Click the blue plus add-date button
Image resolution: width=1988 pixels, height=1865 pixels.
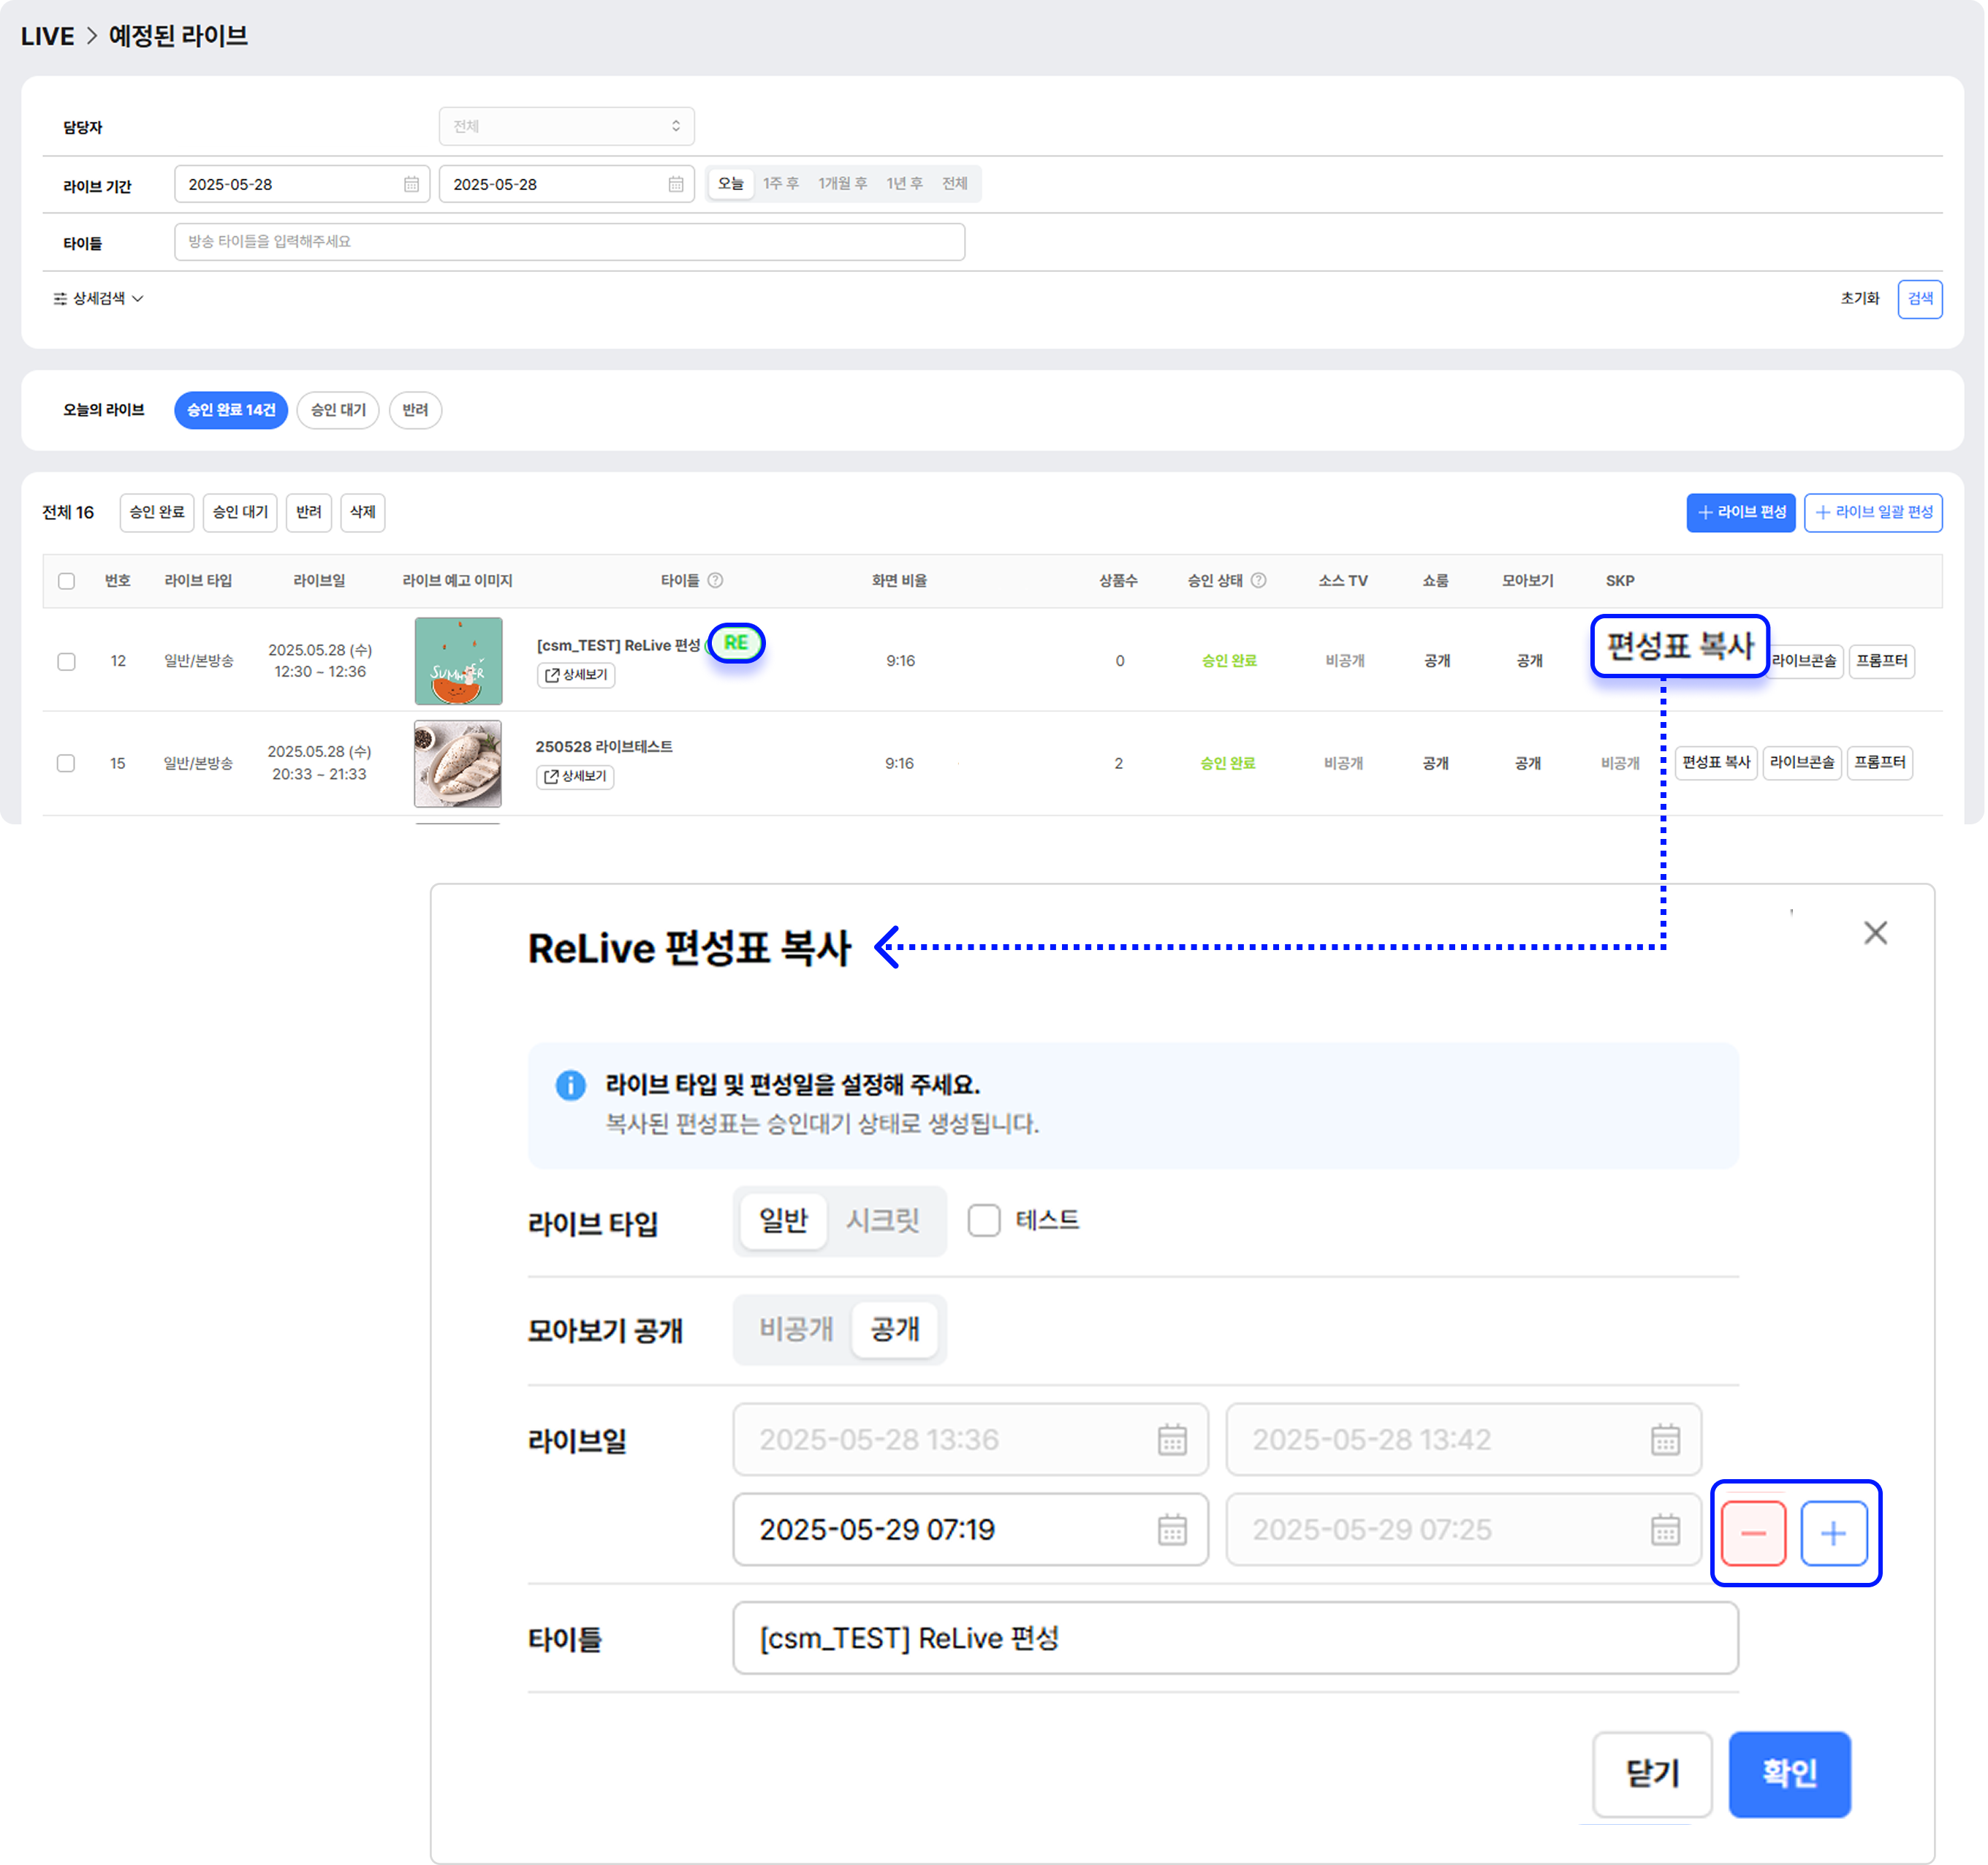click(1833, 1533)
